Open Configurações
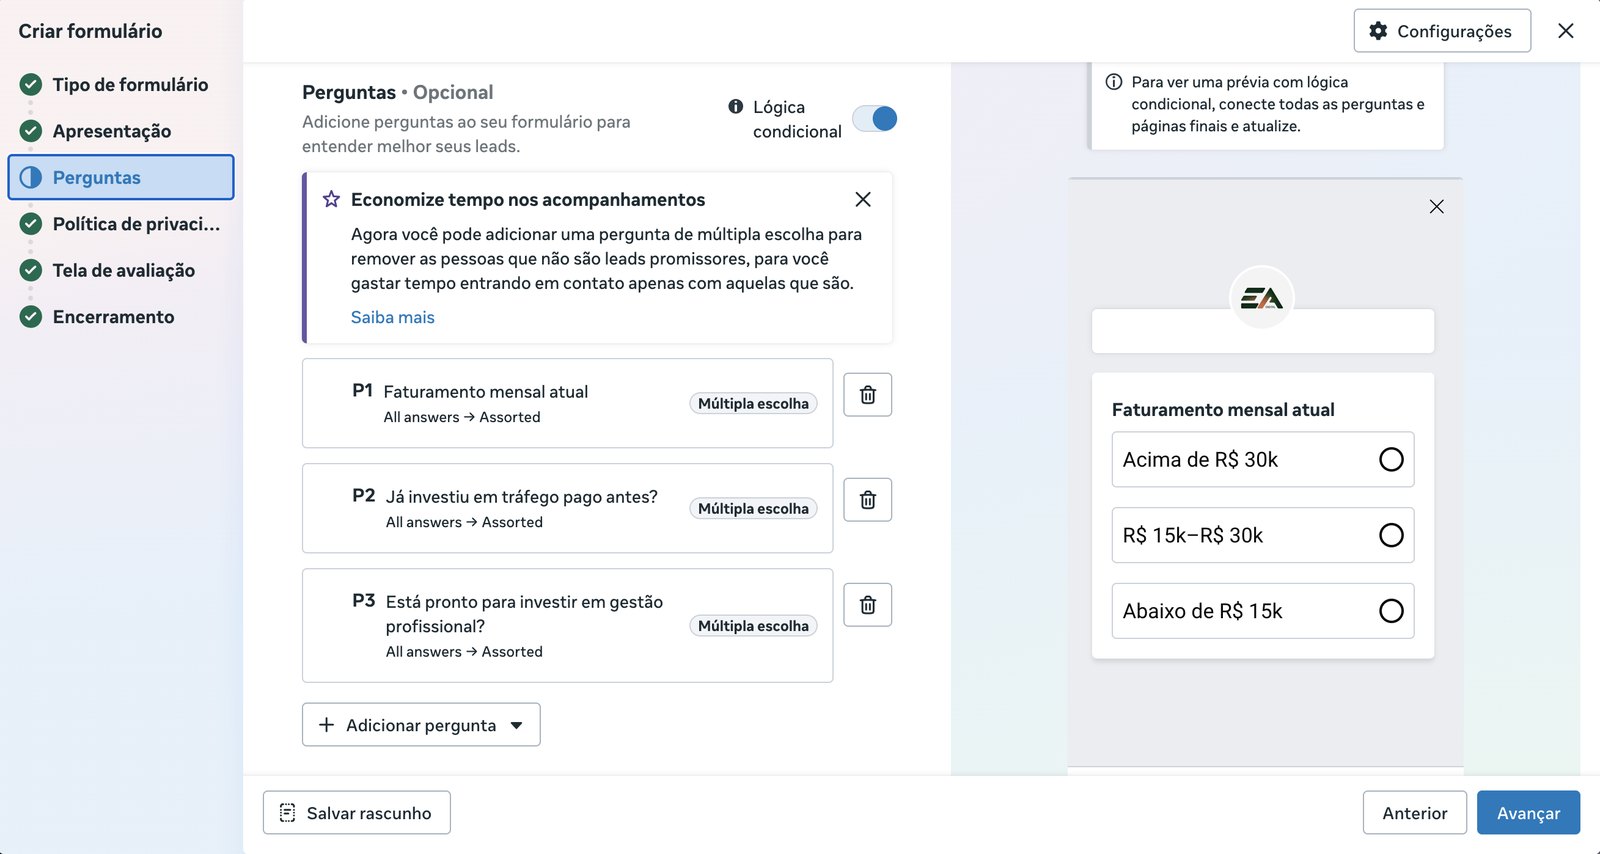Screen dimensions: 1600x854 pos(1442,31)
